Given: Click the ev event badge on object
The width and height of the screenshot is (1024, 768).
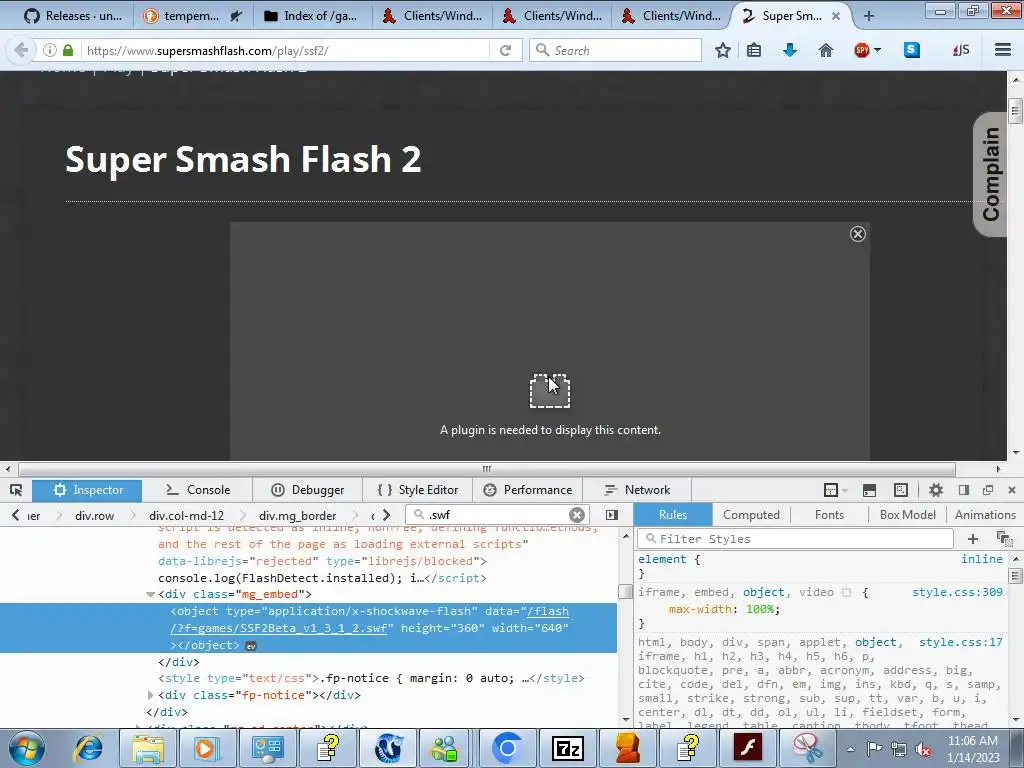Looking at the screenshot, I should click(x=251, y=645).
